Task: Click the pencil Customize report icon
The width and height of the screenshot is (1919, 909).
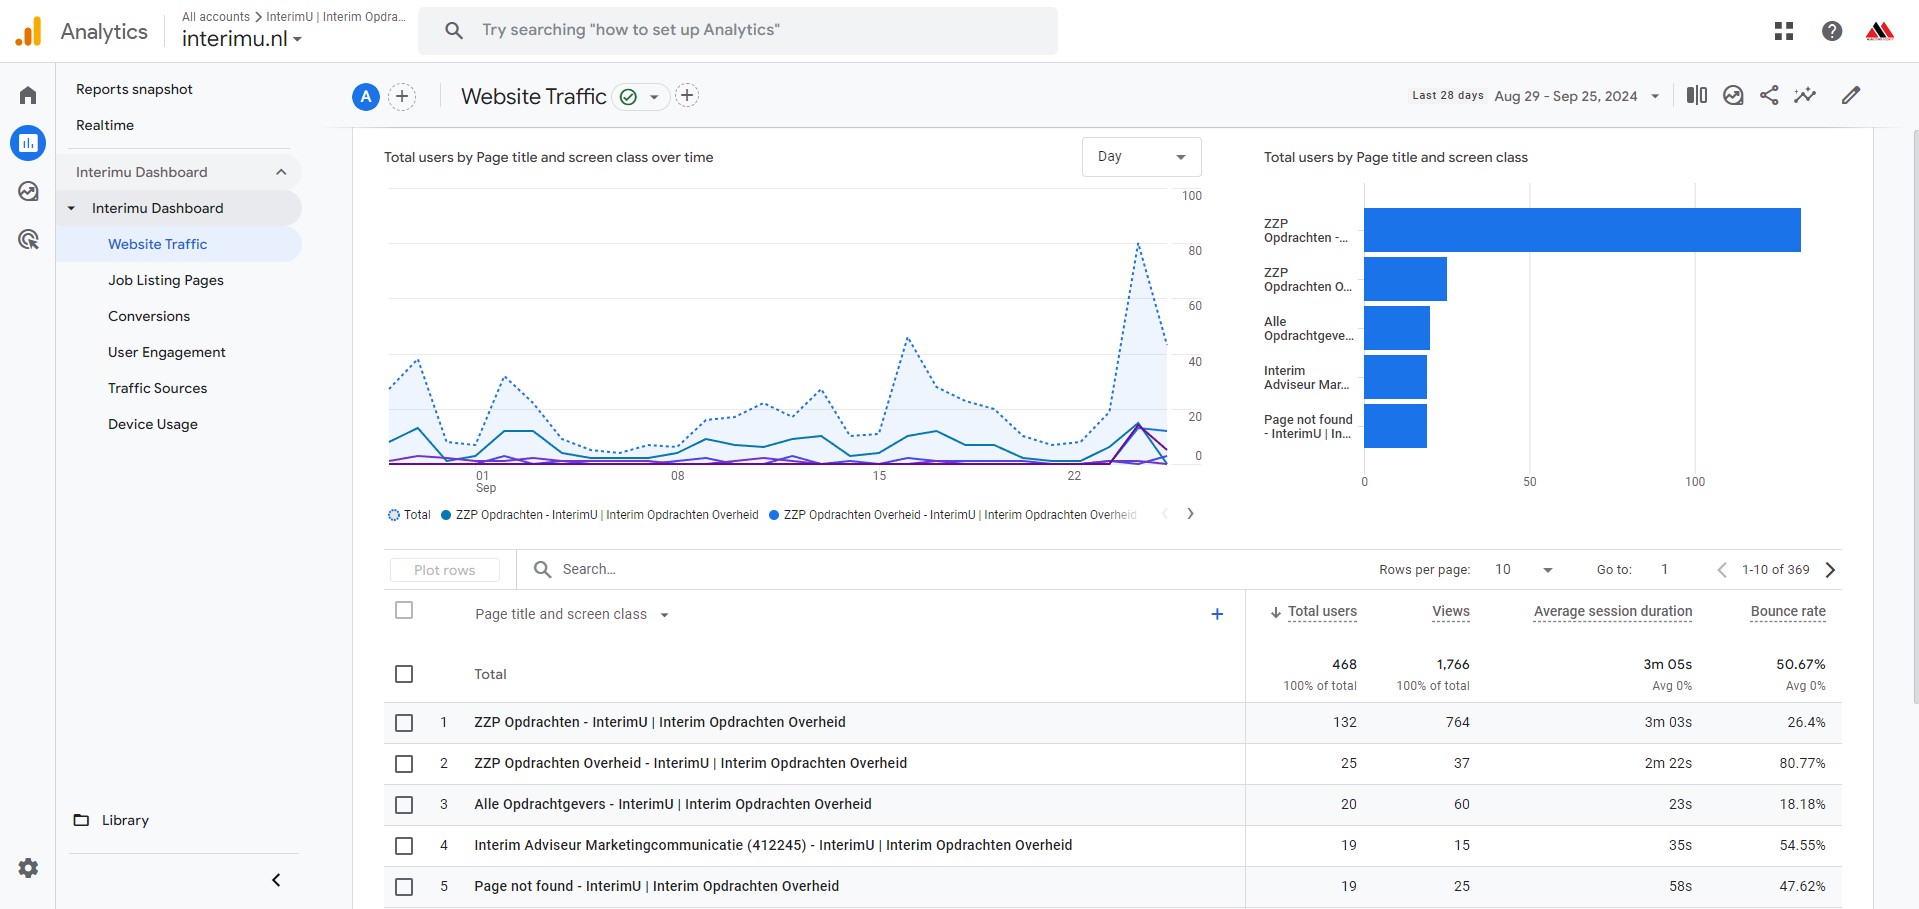Action: pos(1851,95)
